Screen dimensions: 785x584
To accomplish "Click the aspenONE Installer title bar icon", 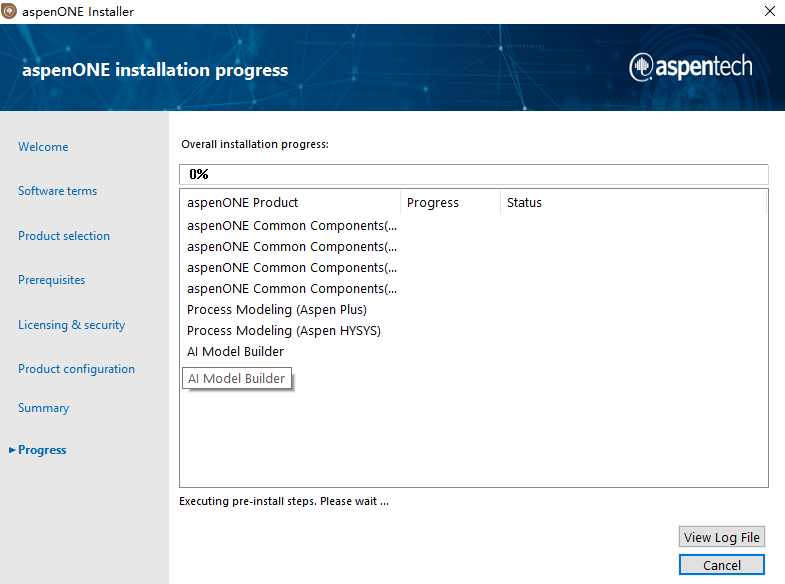I will click(x=10, y=12).
